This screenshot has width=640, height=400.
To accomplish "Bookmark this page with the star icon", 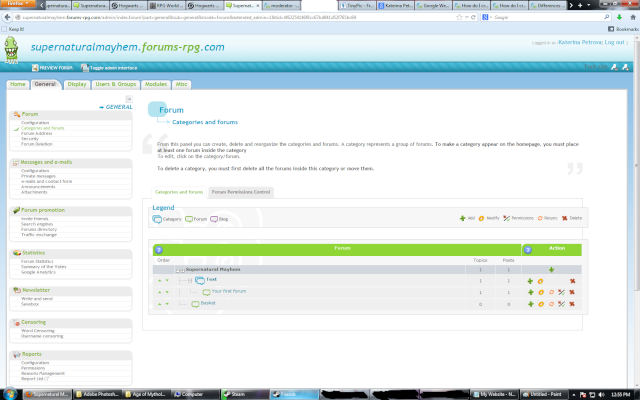I will click(459, 17).
